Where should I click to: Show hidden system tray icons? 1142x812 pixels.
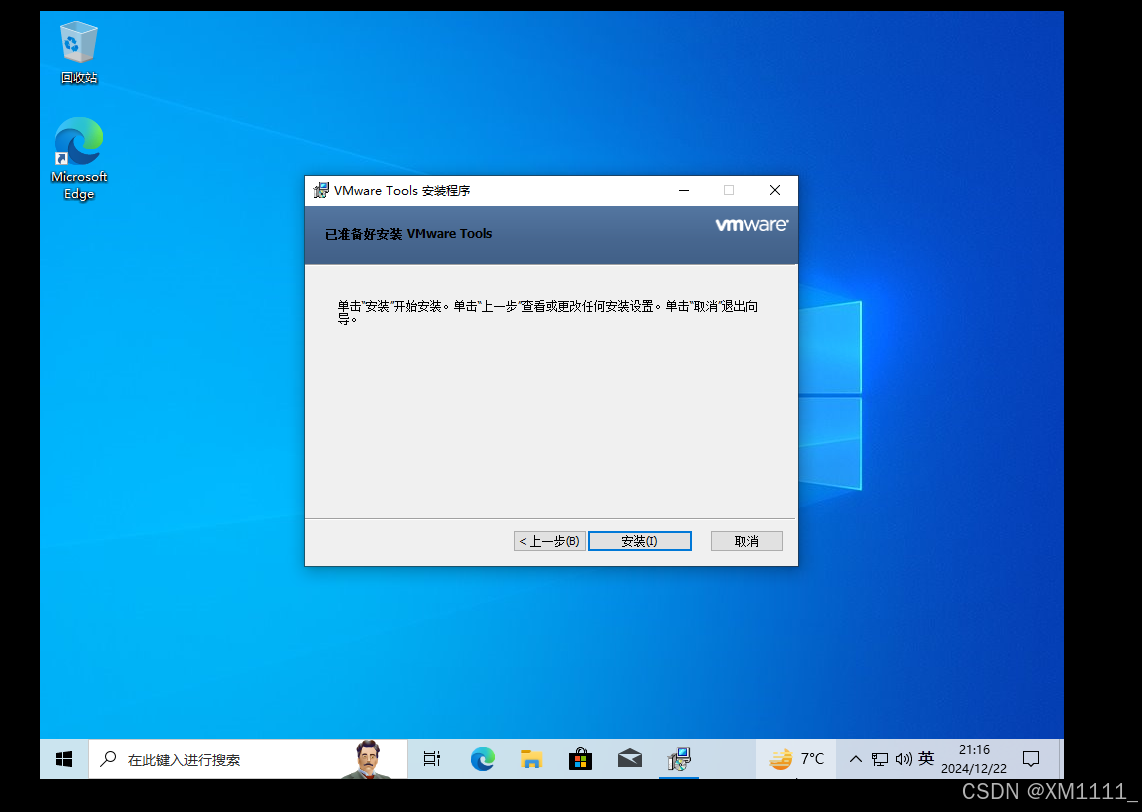(856, 759)
